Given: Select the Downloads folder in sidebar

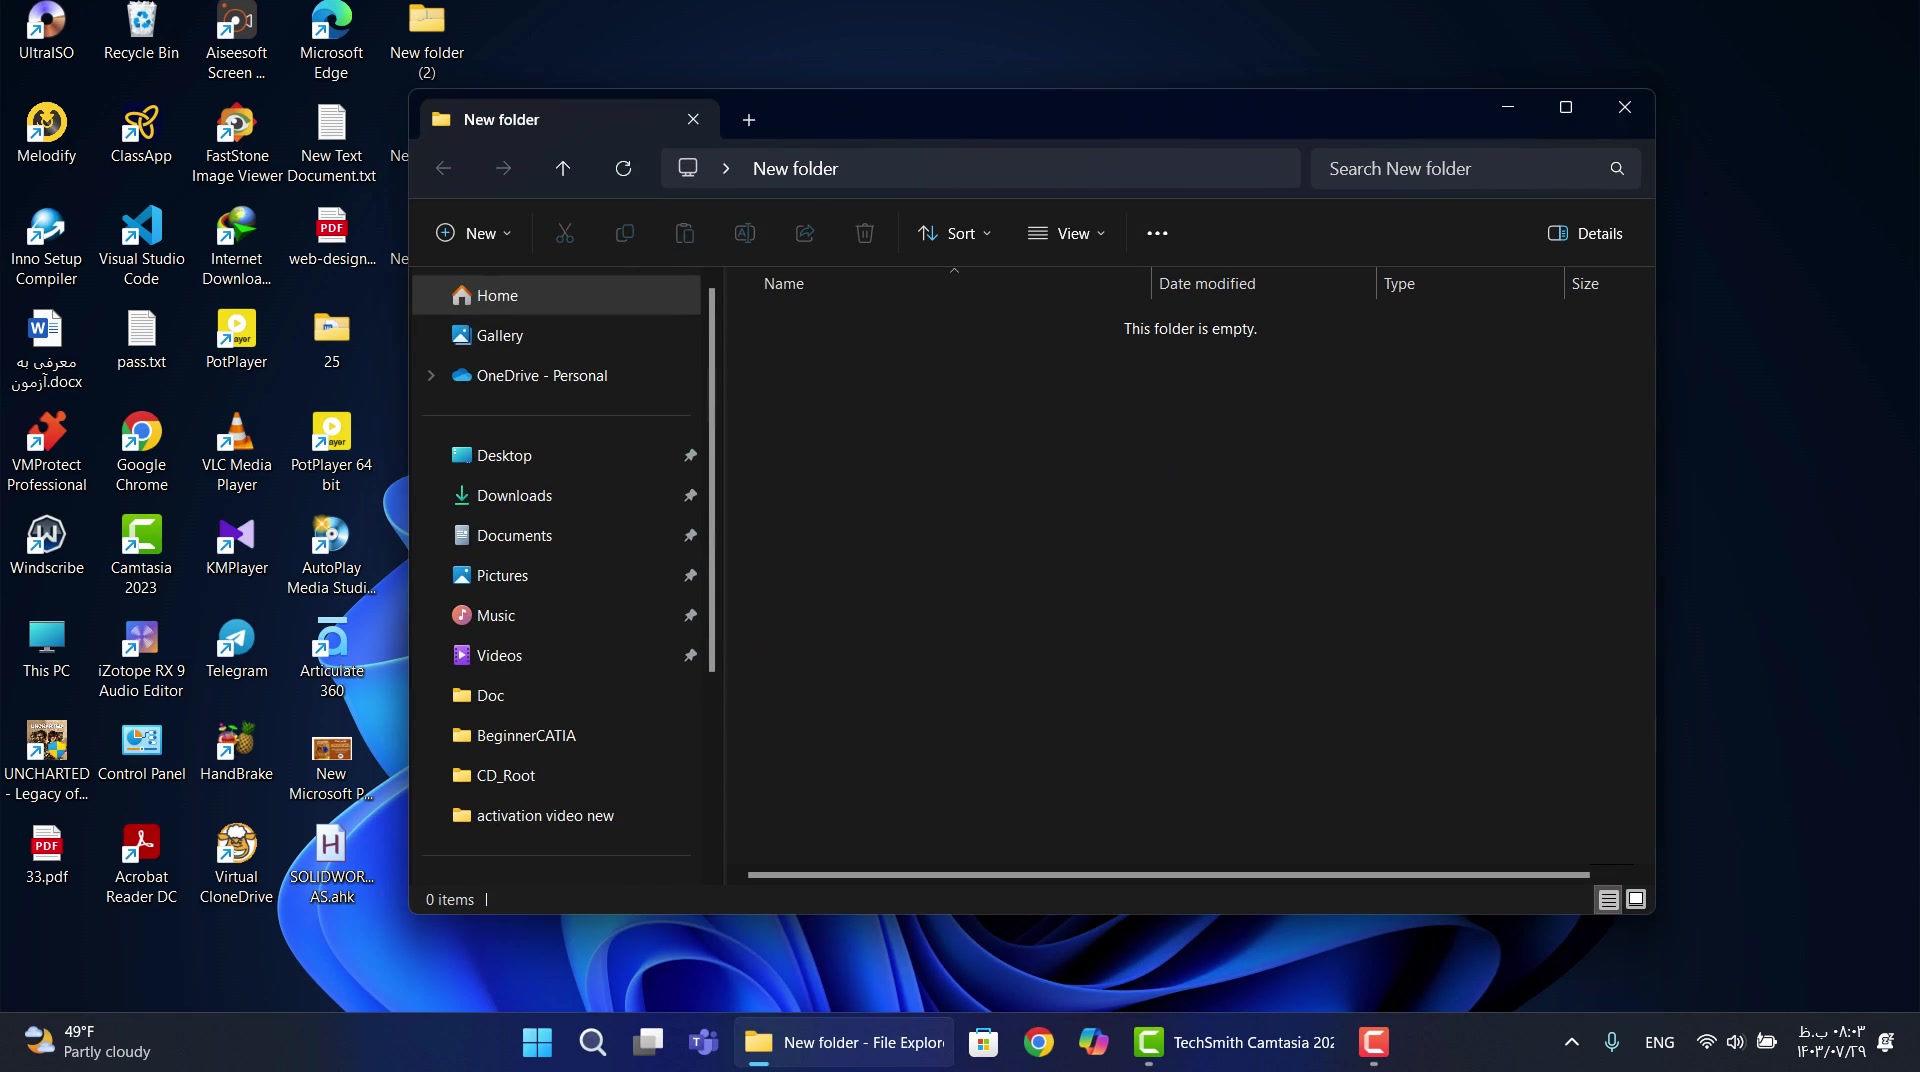Looking at the screenshot, I should 514,496.
